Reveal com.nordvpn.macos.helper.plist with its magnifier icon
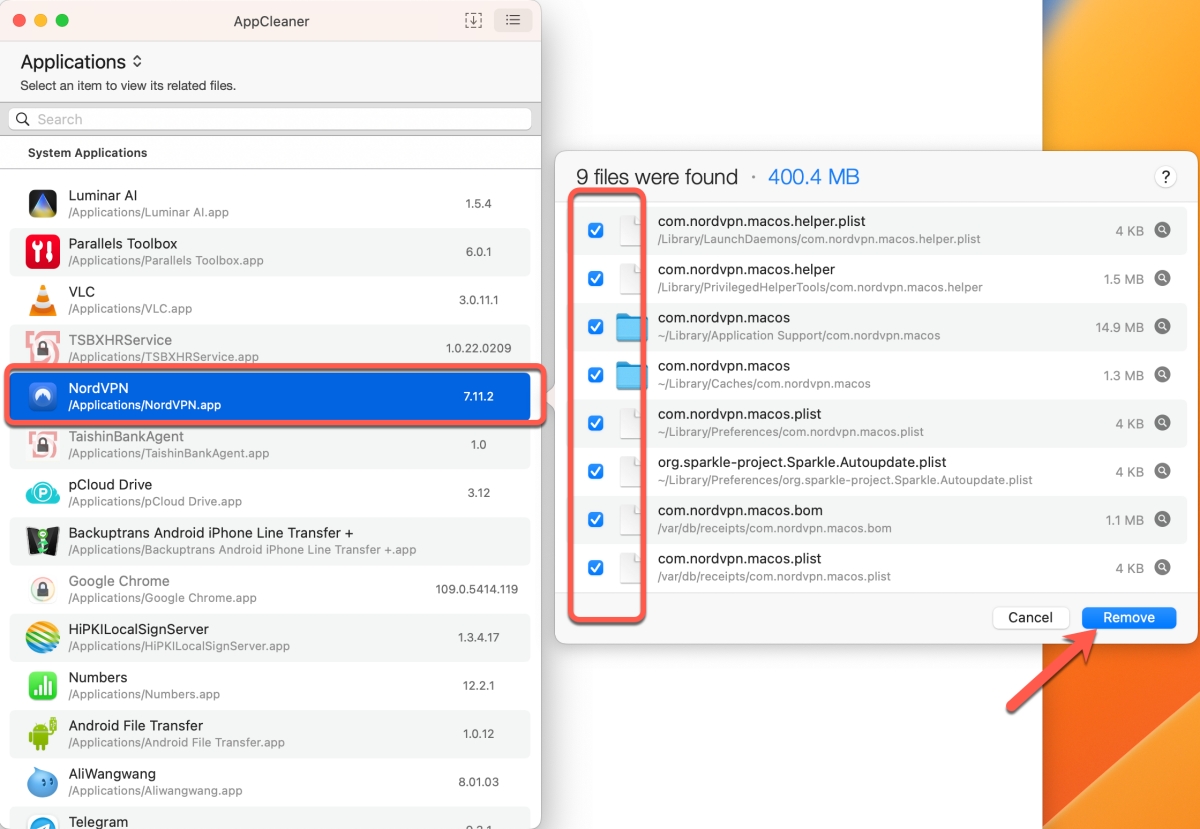This screenshot has width=1200, height=829. (1162, 230)
